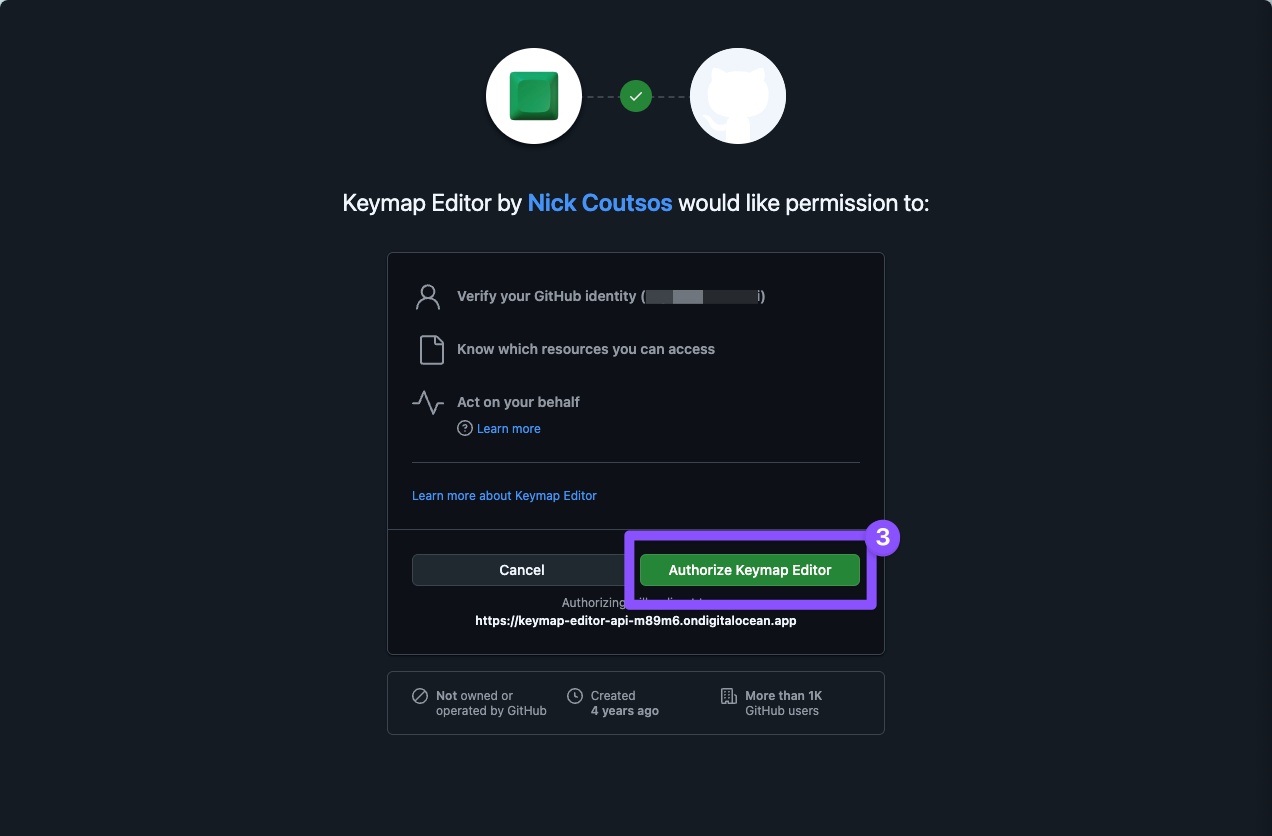Open Learn more under Act on your behalf
Viewport: 1272px width, 836px height.
(509, 428)
